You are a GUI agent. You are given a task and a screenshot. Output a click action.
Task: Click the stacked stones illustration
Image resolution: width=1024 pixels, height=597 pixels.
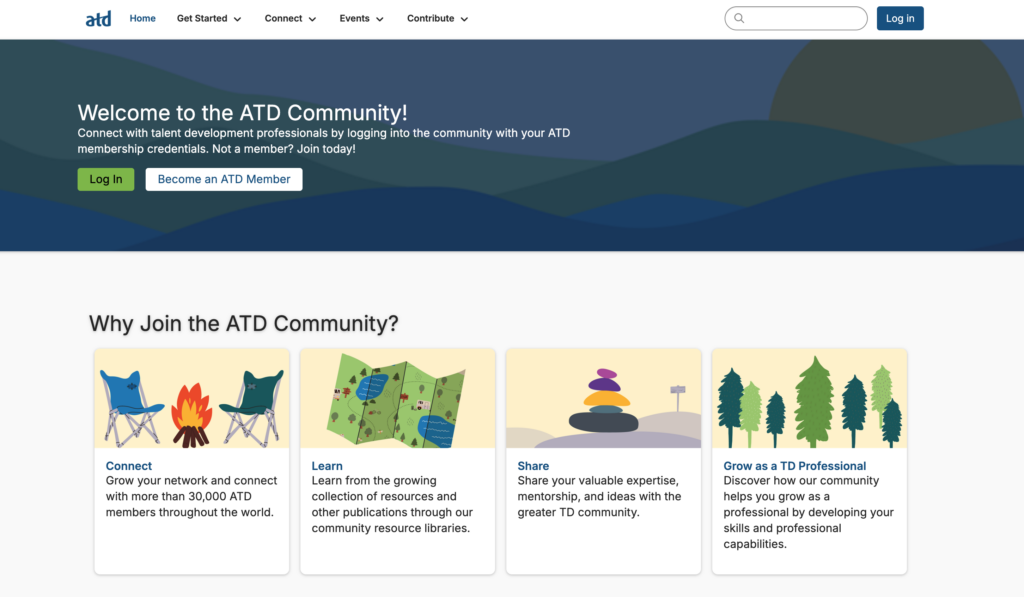point(603,398)
